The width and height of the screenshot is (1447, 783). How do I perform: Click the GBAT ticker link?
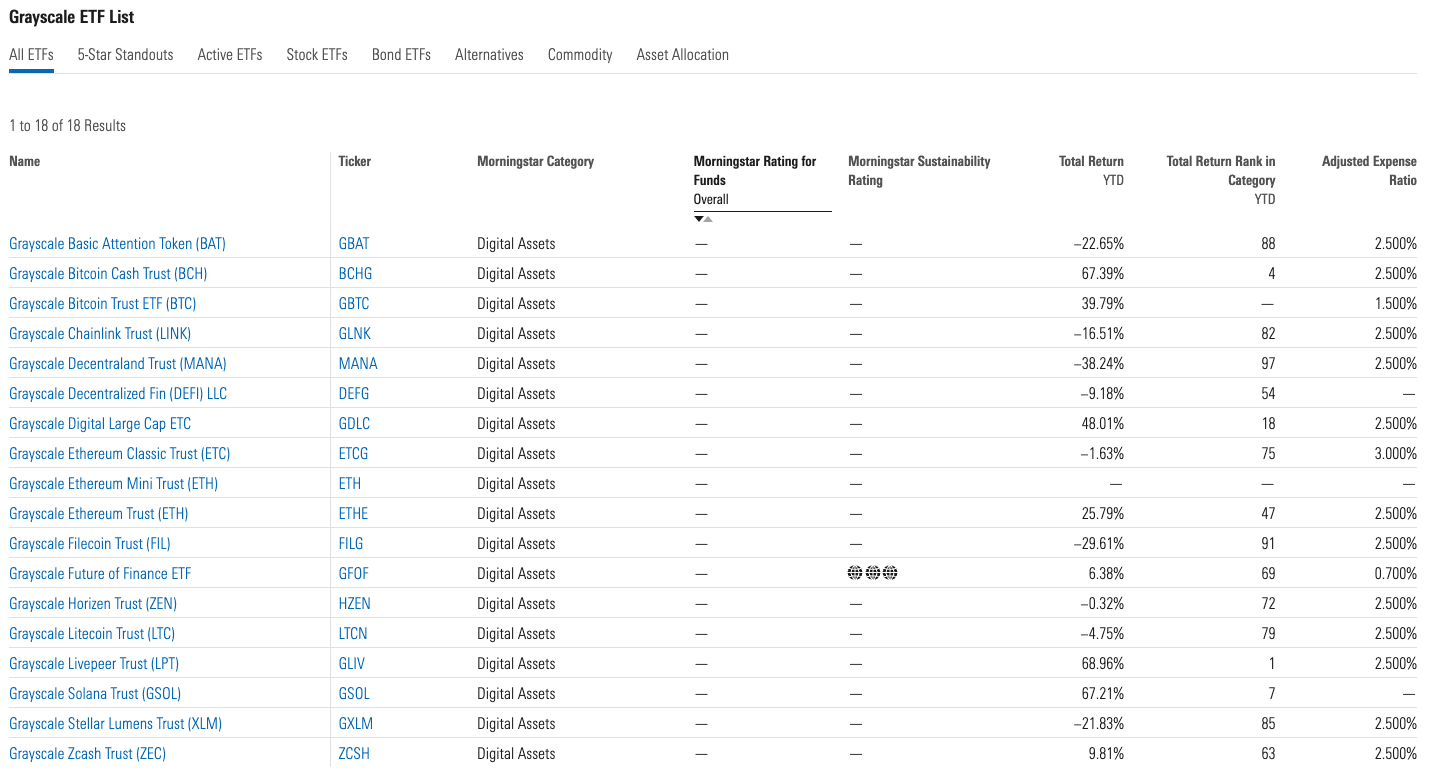(355, 244)
